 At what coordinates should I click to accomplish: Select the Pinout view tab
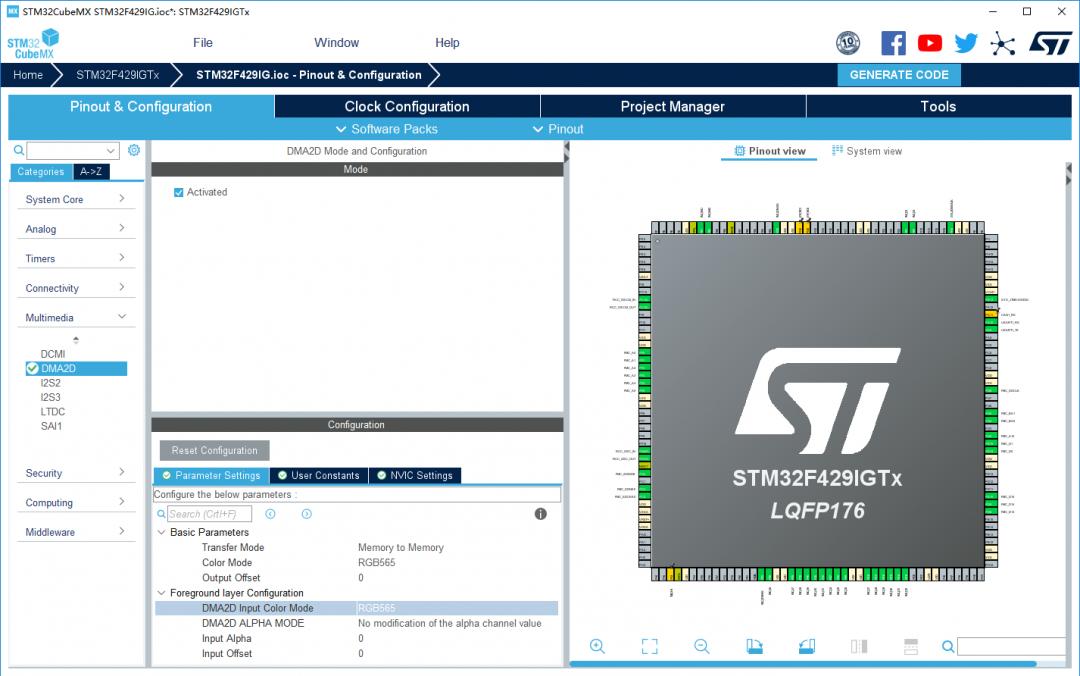pos(769,151)
